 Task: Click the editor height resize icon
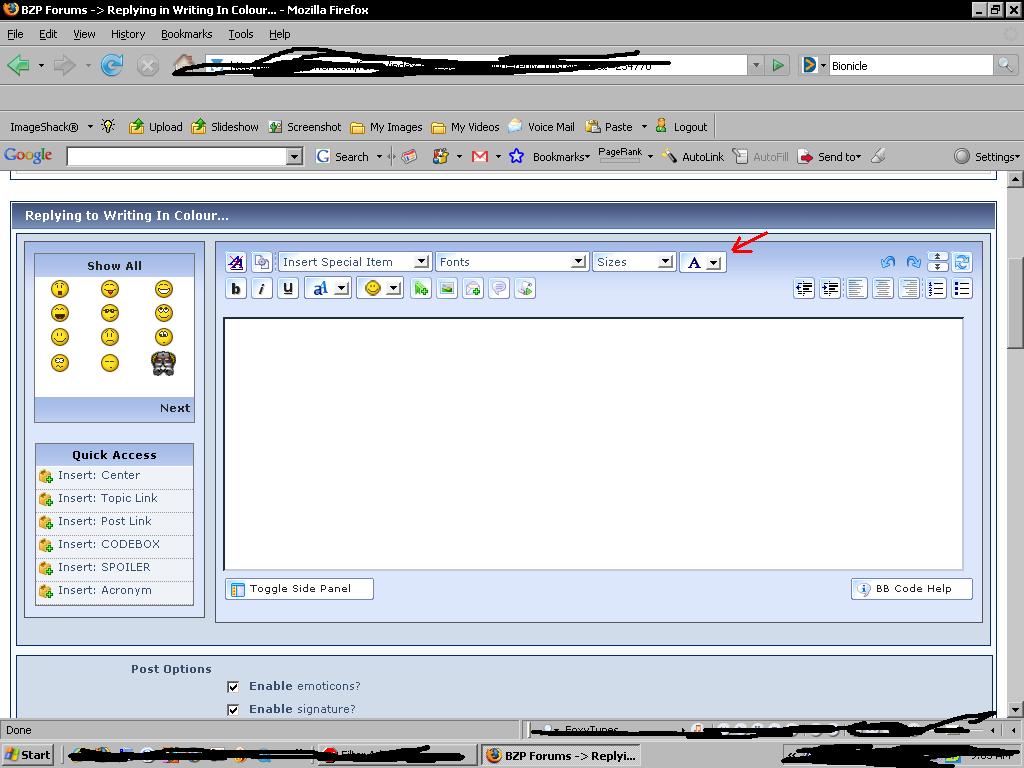point(938,262)
